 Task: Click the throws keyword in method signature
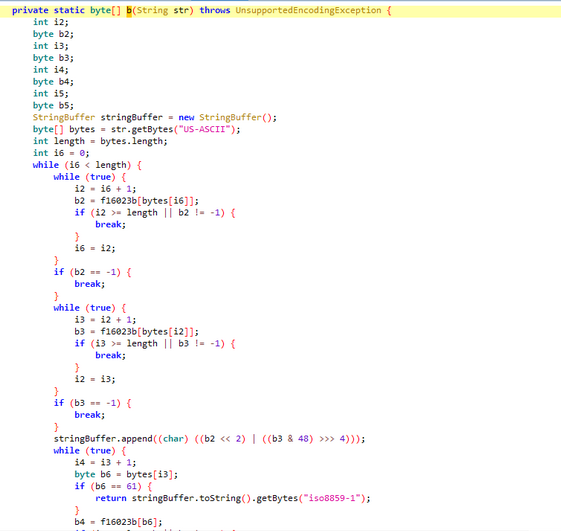coord(215,11)
